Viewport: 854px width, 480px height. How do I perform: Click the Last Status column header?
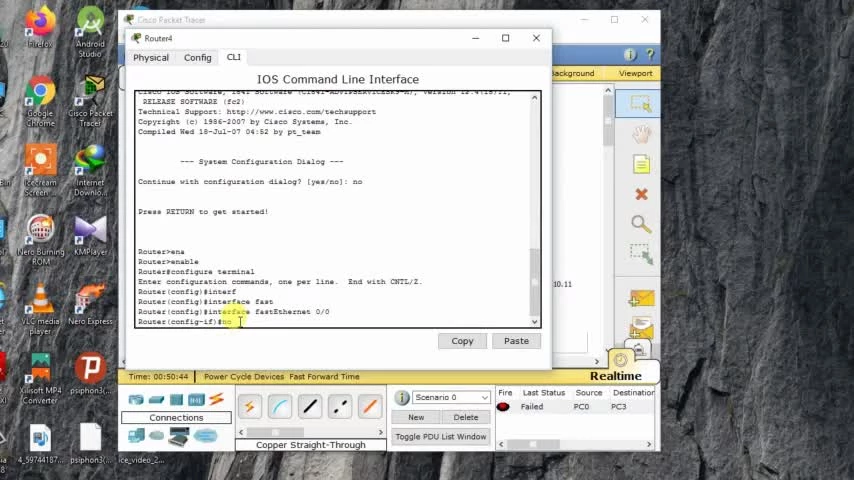tap(544, 393)
